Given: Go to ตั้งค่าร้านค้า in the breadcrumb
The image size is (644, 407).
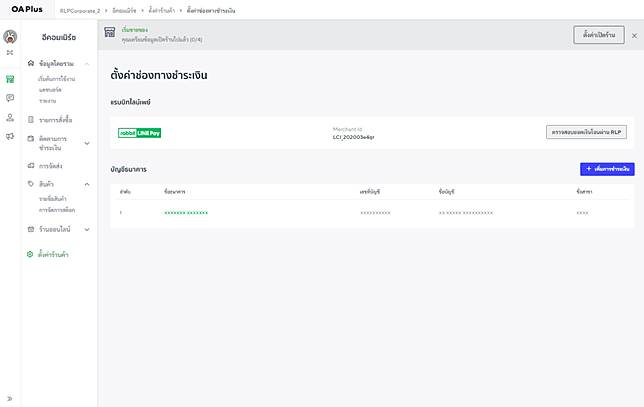Looking at the screenshot, I should tap(161, 11).
